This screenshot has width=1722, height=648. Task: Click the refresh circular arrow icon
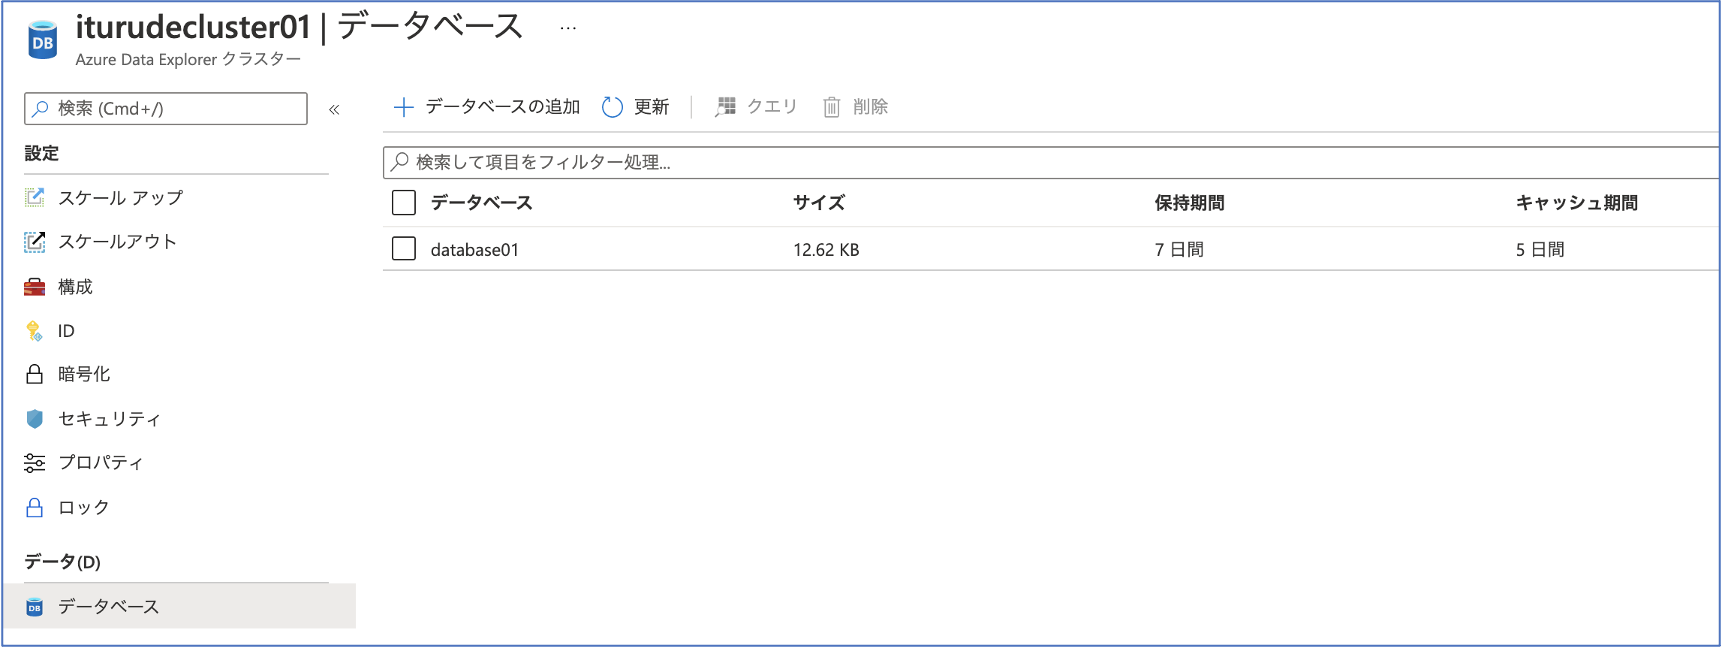coord(612,107)
